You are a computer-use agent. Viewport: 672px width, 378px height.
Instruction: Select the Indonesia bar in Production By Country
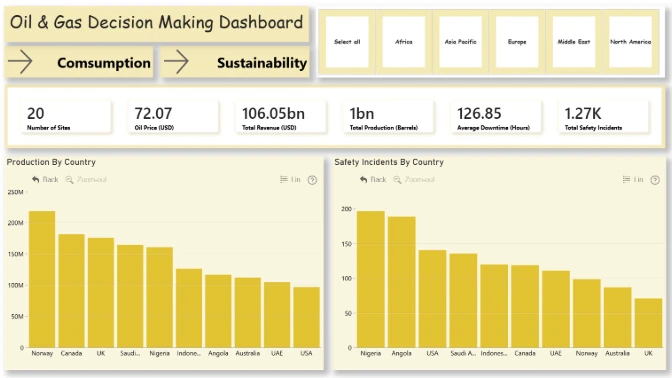189,308
